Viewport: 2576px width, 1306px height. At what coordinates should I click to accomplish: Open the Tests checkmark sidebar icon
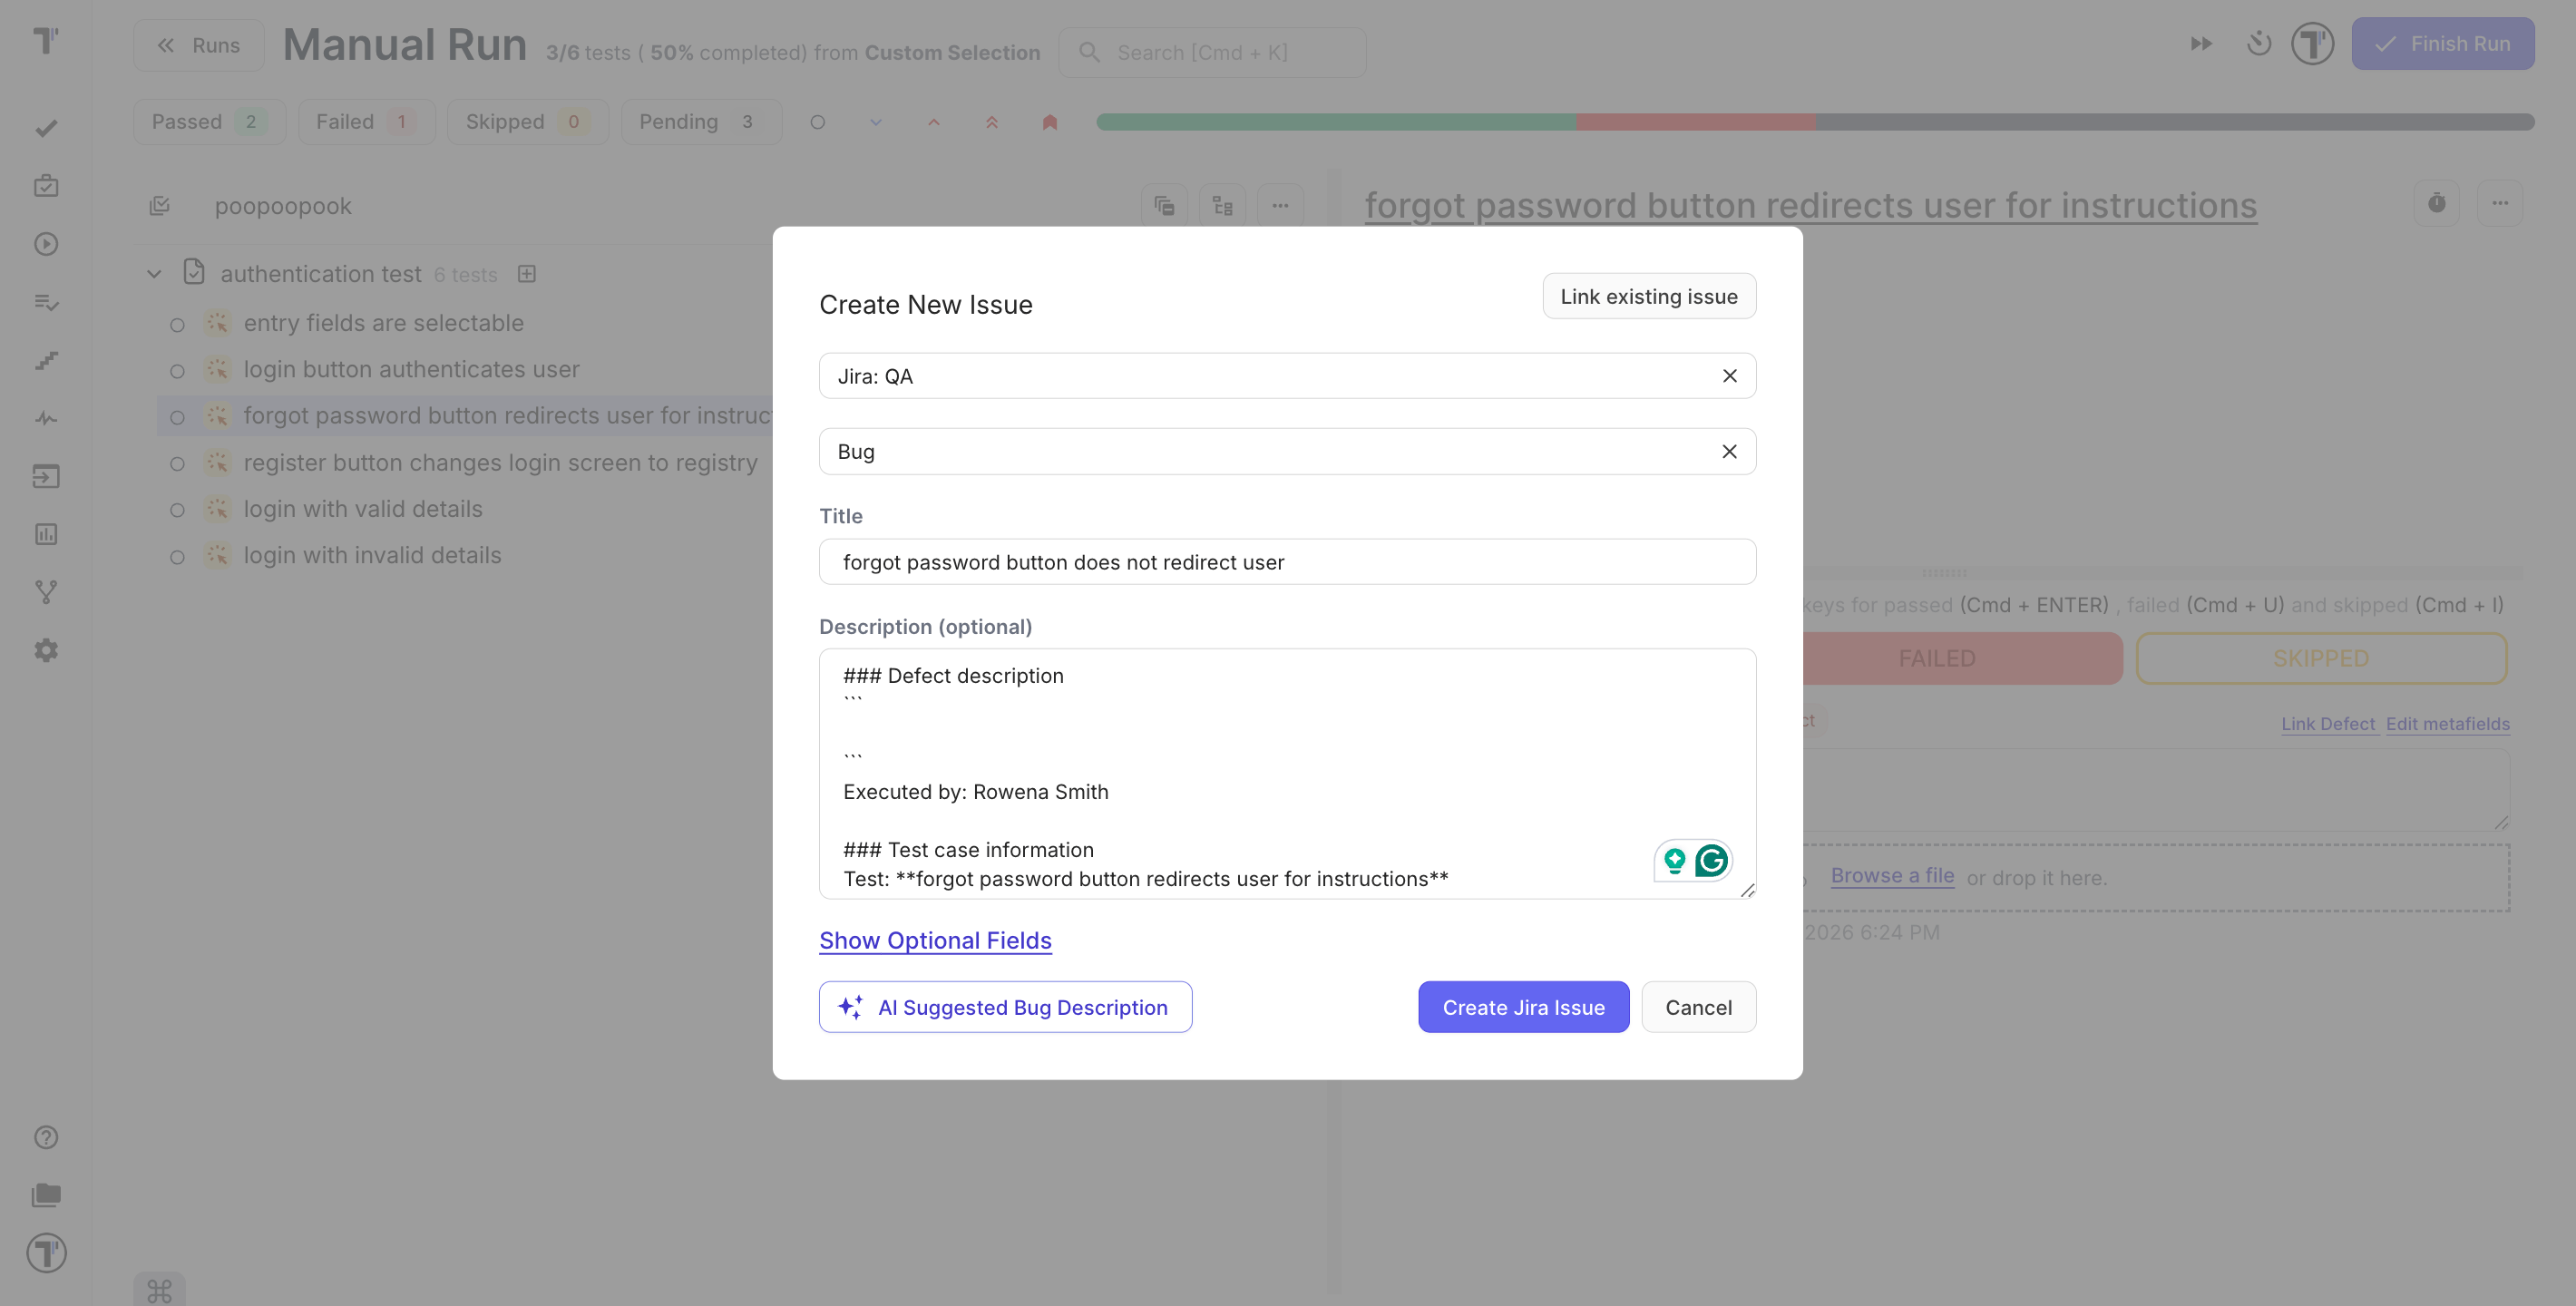pyautogui.click(x=46, y=128)
